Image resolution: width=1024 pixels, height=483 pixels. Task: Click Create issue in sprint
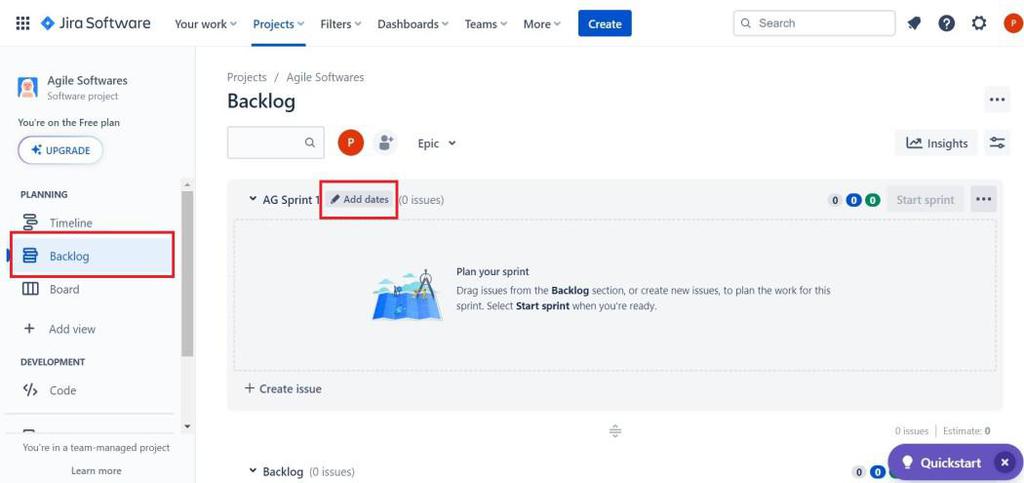point(283,388)
